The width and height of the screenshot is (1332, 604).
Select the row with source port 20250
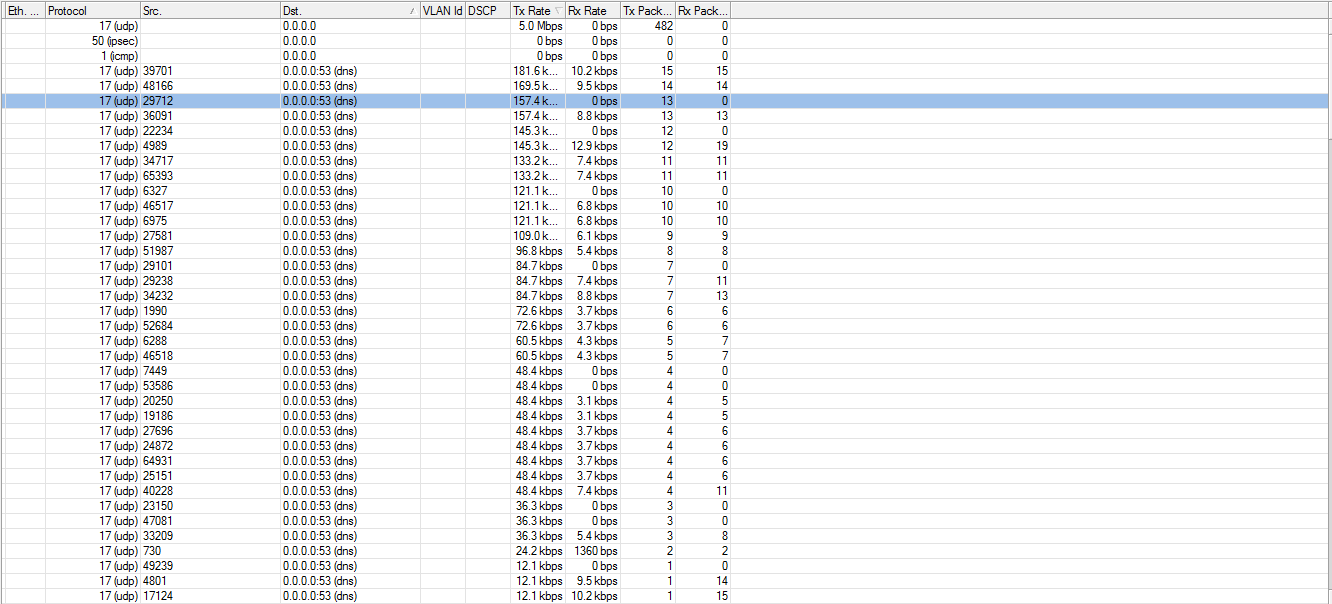(666, 401)
